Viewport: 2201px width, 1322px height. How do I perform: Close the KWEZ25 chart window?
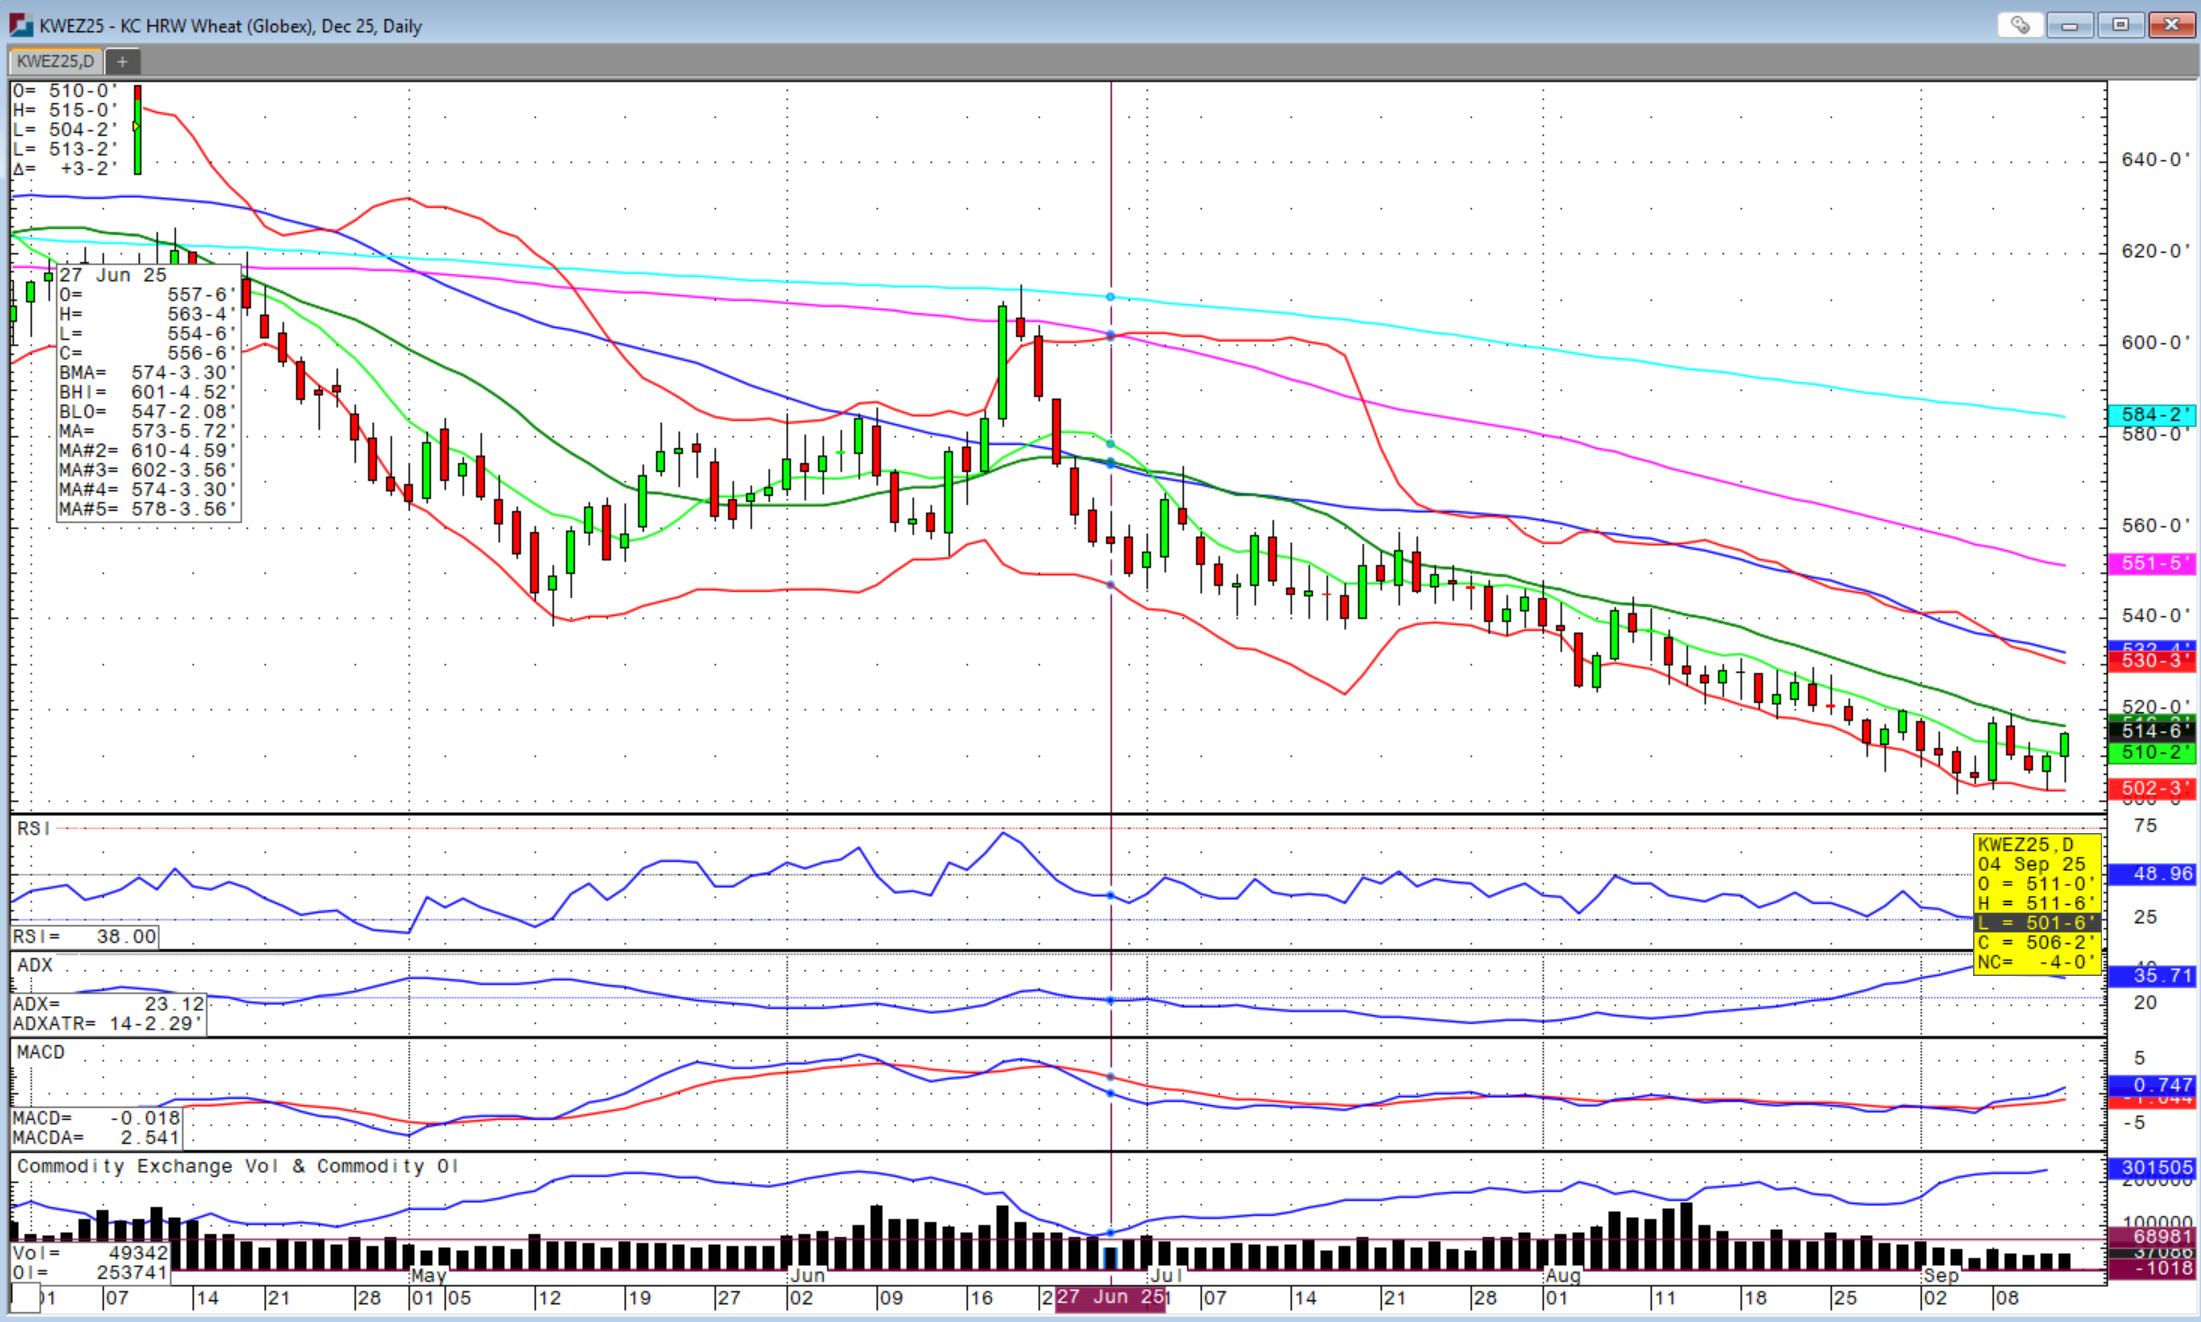click(x=2171, y=25)
